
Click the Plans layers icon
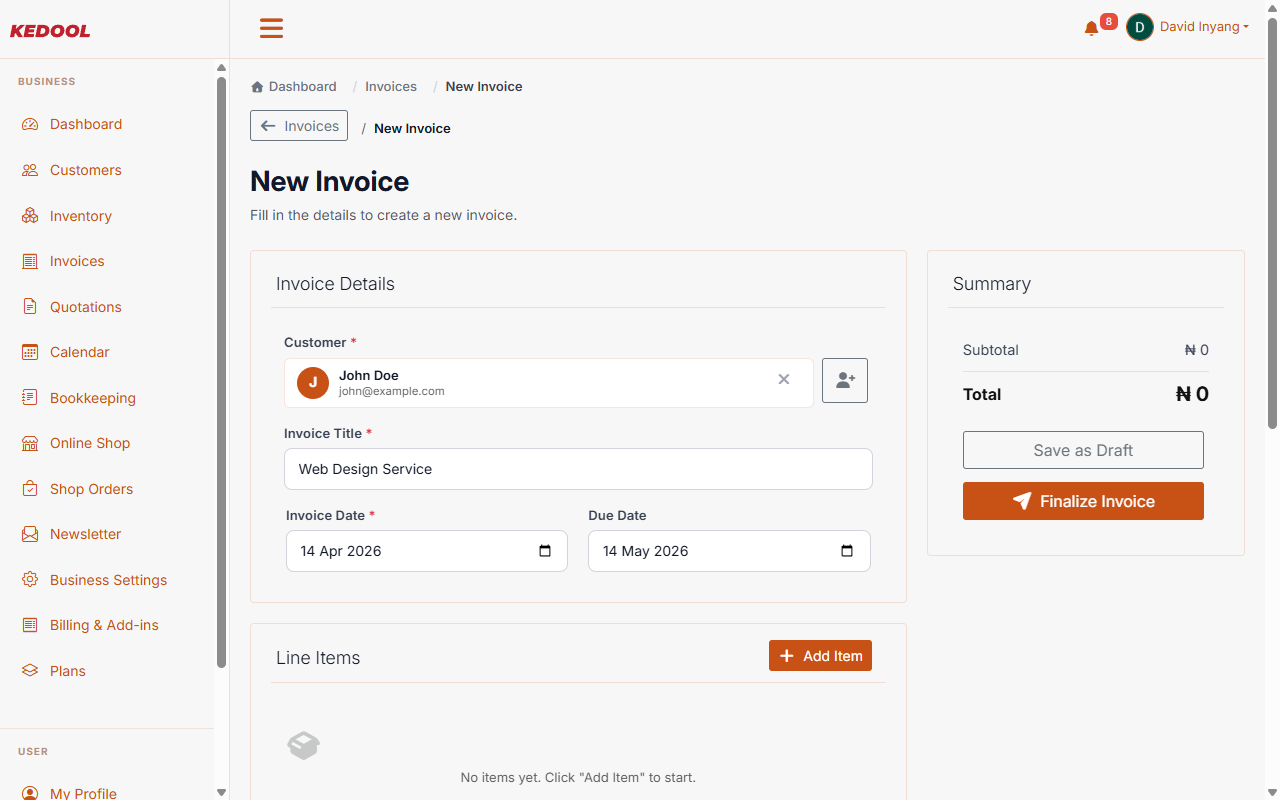point(30,671)
